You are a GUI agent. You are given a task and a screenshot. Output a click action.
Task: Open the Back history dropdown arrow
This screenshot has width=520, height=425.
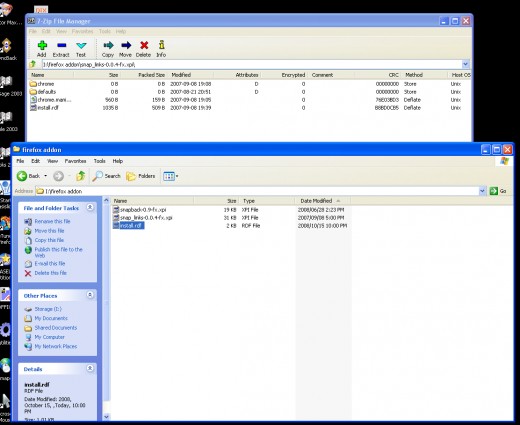pyautogui.click(x=46, y=176)
